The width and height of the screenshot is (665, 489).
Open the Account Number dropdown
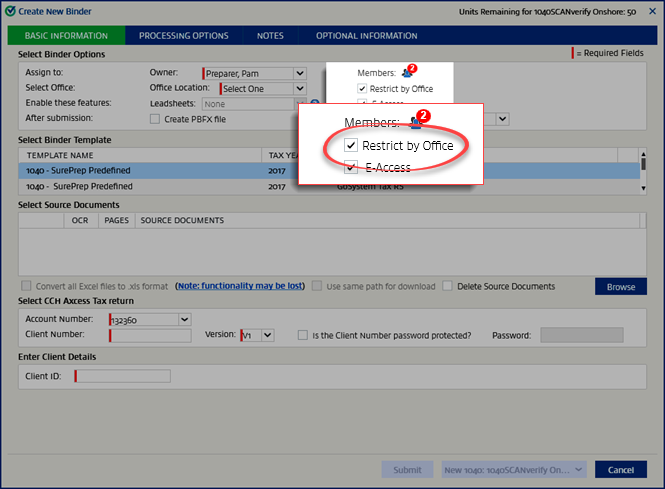pyautogui.click(x=183, y=319)
